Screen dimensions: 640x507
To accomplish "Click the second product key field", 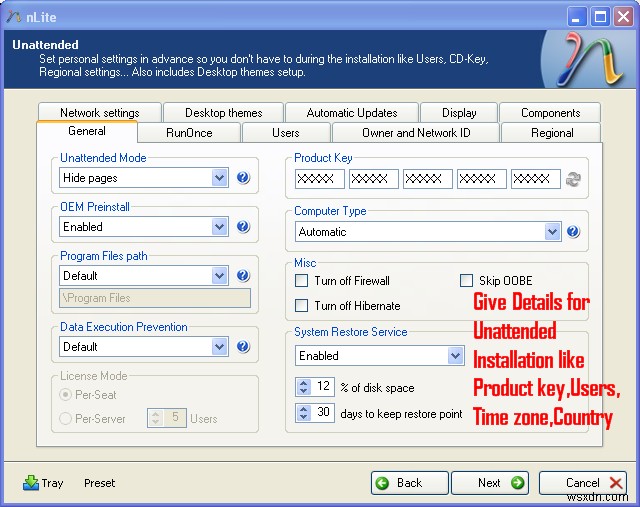I will (373, 179).
